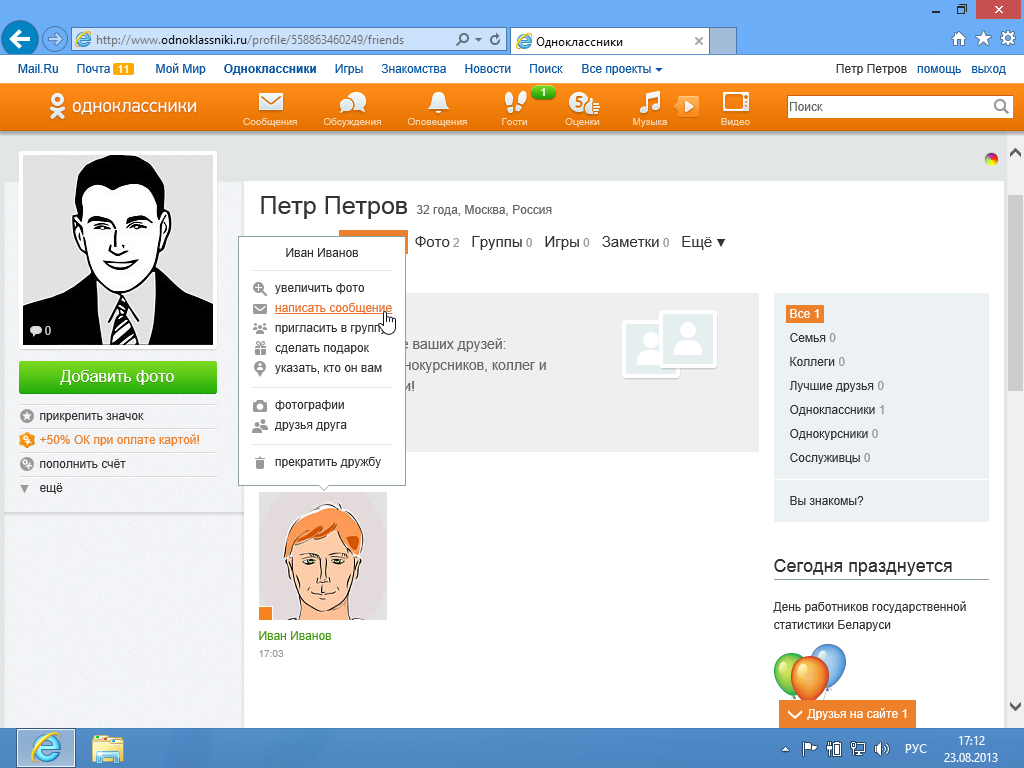Show hidden tray icons arrow
The width and height of the screenshot is (1024, 768).
tap(786, 749)
